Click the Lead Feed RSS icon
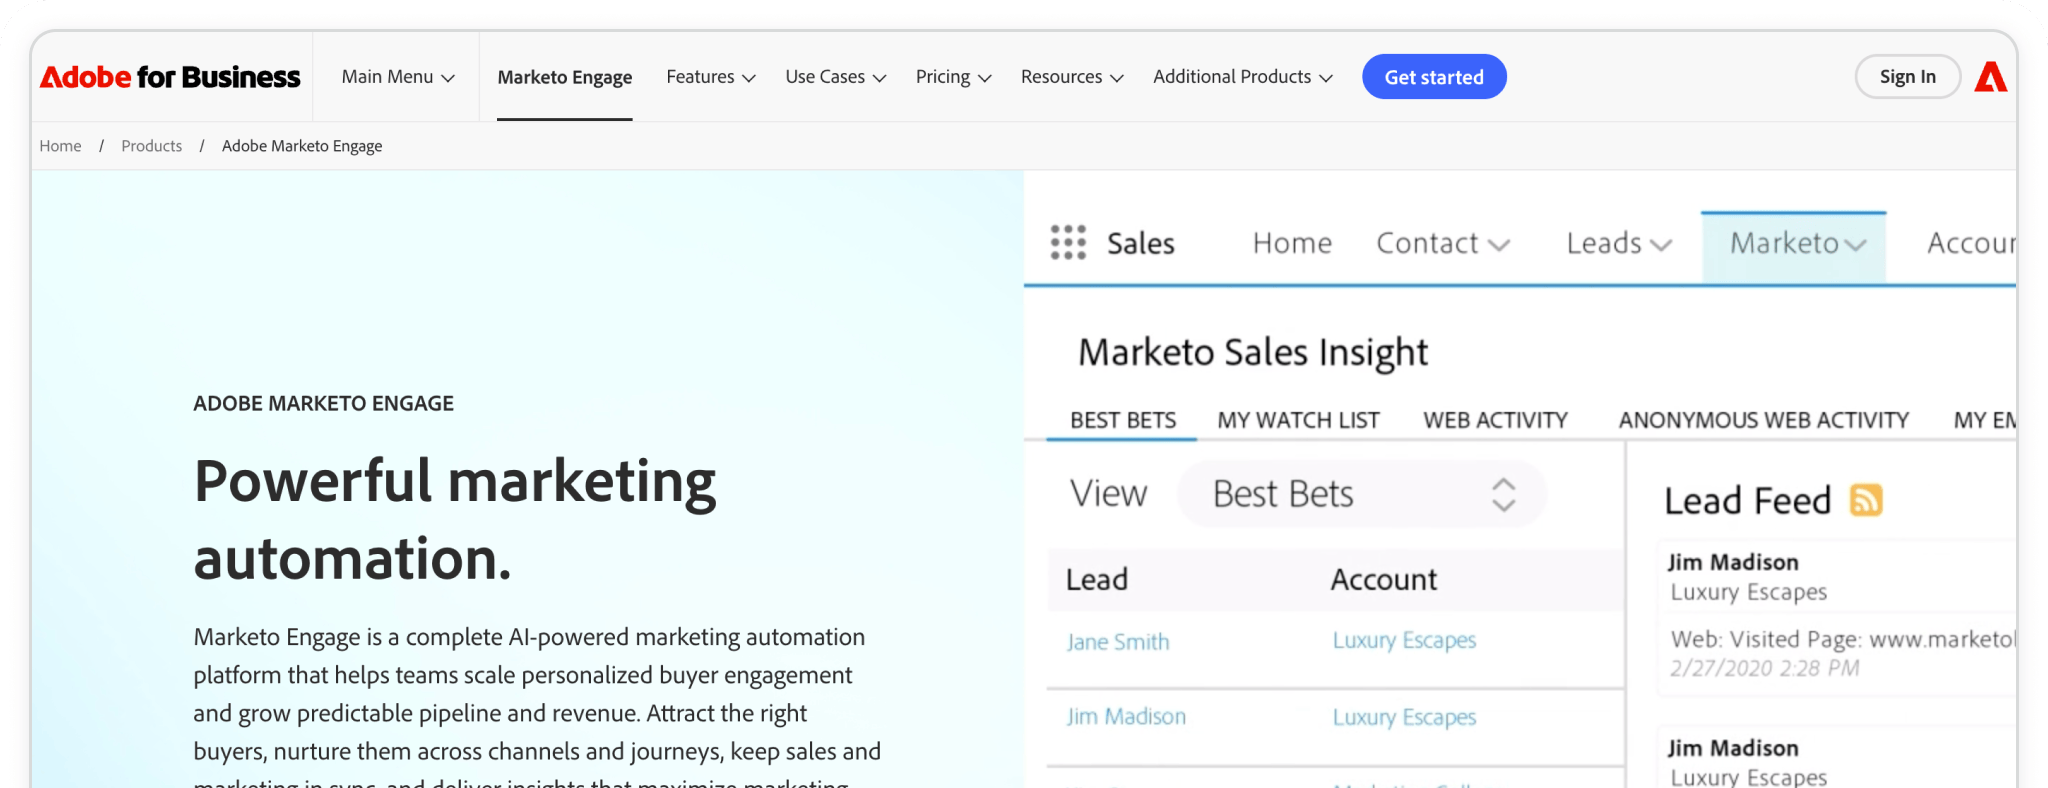2048x788 pixels. tap(1866, 500)
